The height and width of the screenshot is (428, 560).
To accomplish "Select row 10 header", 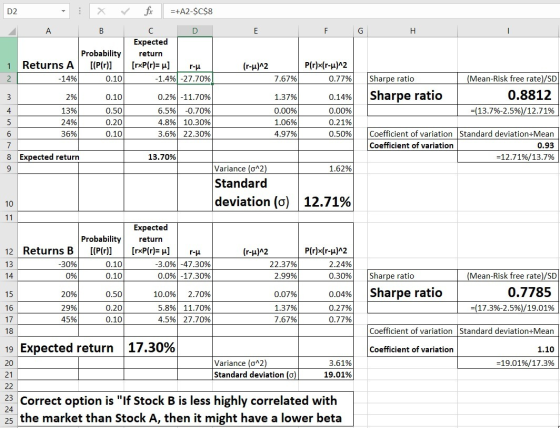I will click(9, 193).
